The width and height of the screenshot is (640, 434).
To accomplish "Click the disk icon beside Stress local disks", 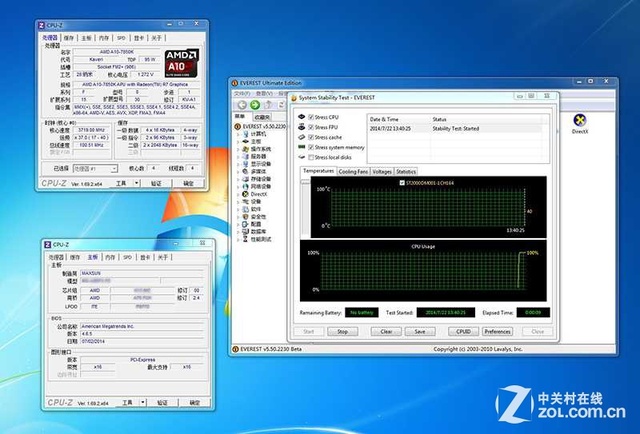I will pyautogui.click(x=302, y=157).
